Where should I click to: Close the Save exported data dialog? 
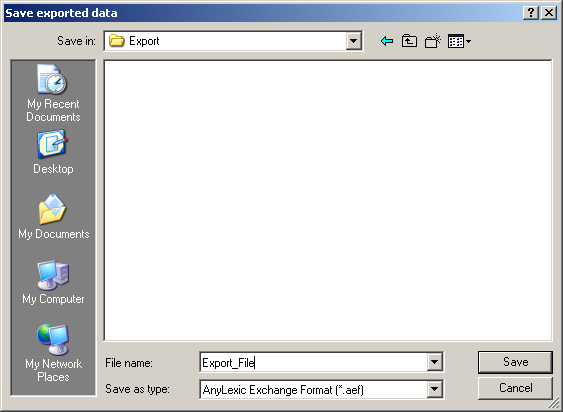pyautogui.click(x=549, y=13)
